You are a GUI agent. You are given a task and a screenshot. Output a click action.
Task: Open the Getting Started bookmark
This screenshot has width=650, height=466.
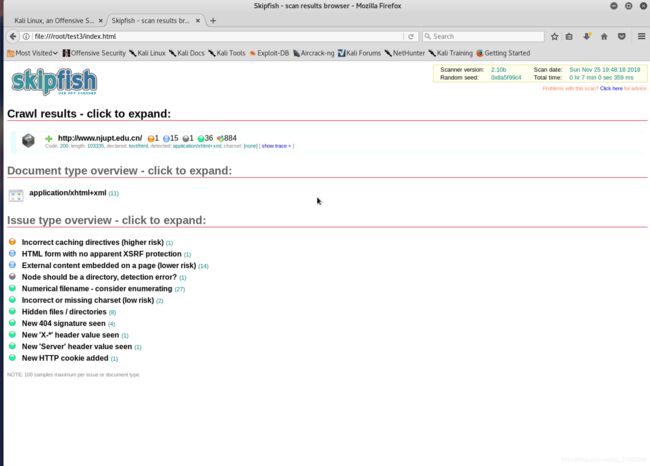point(503,53)
